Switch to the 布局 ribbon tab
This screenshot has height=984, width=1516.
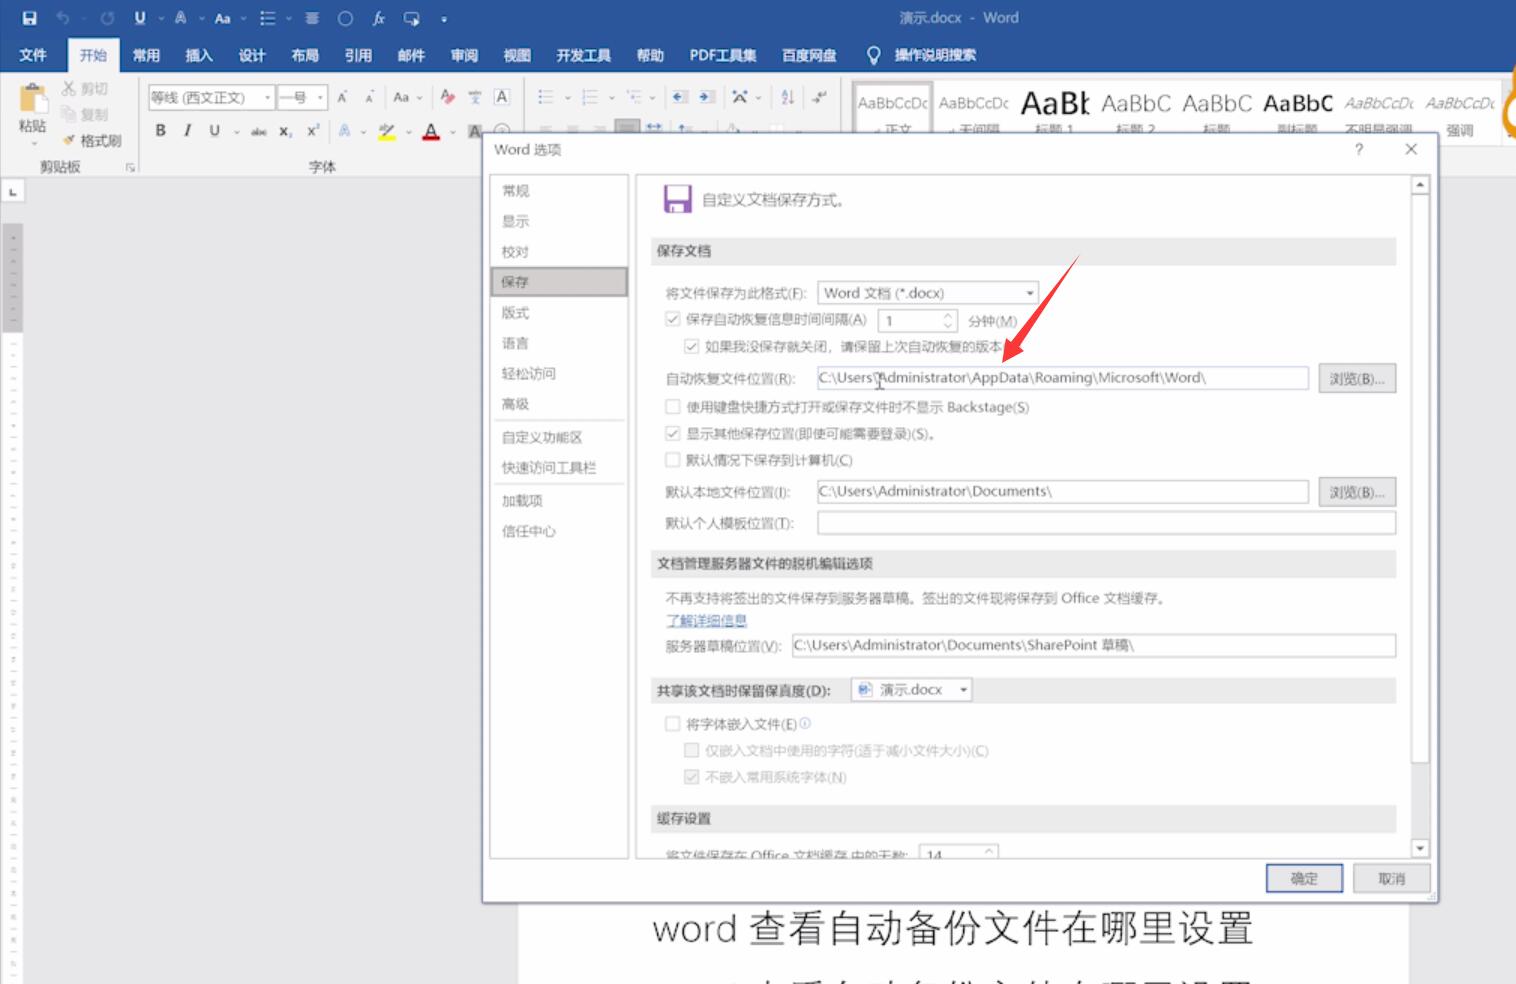click(x=305, y=55)
